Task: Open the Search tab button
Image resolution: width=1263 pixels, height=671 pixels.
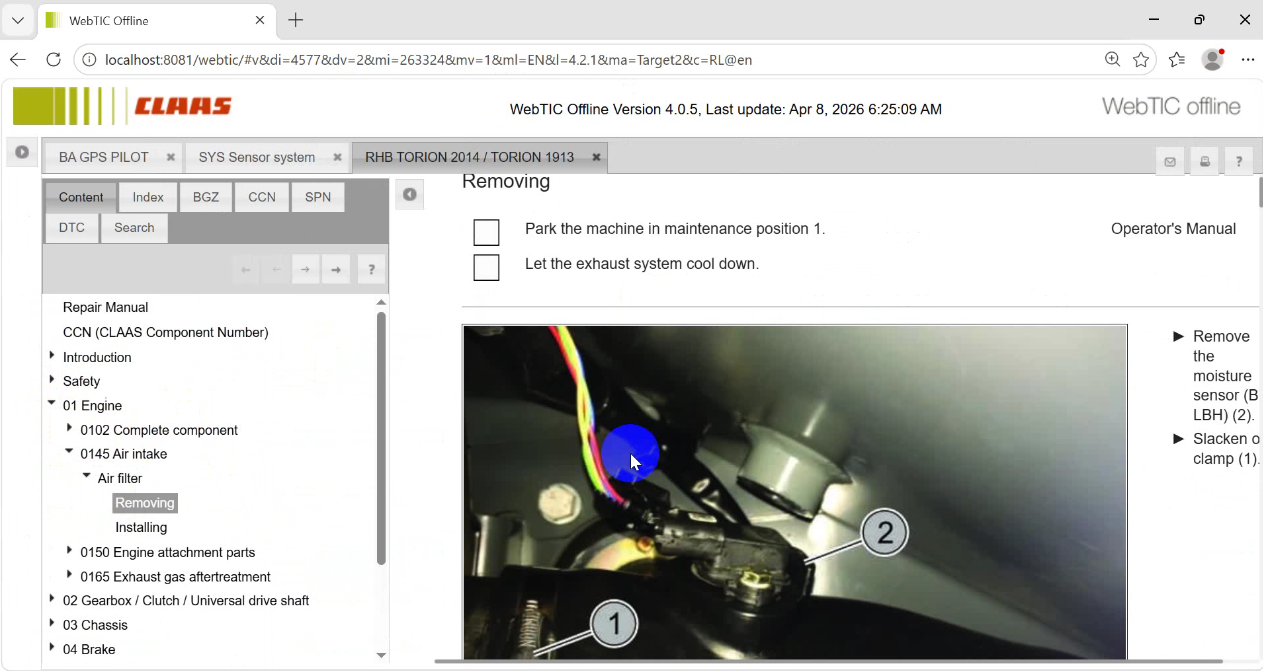Action: click(x=134, y=228)
